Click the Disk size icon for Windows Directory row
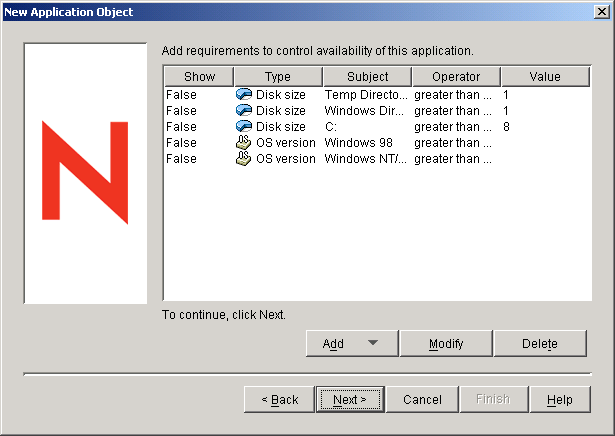 [x=244, y=111]
